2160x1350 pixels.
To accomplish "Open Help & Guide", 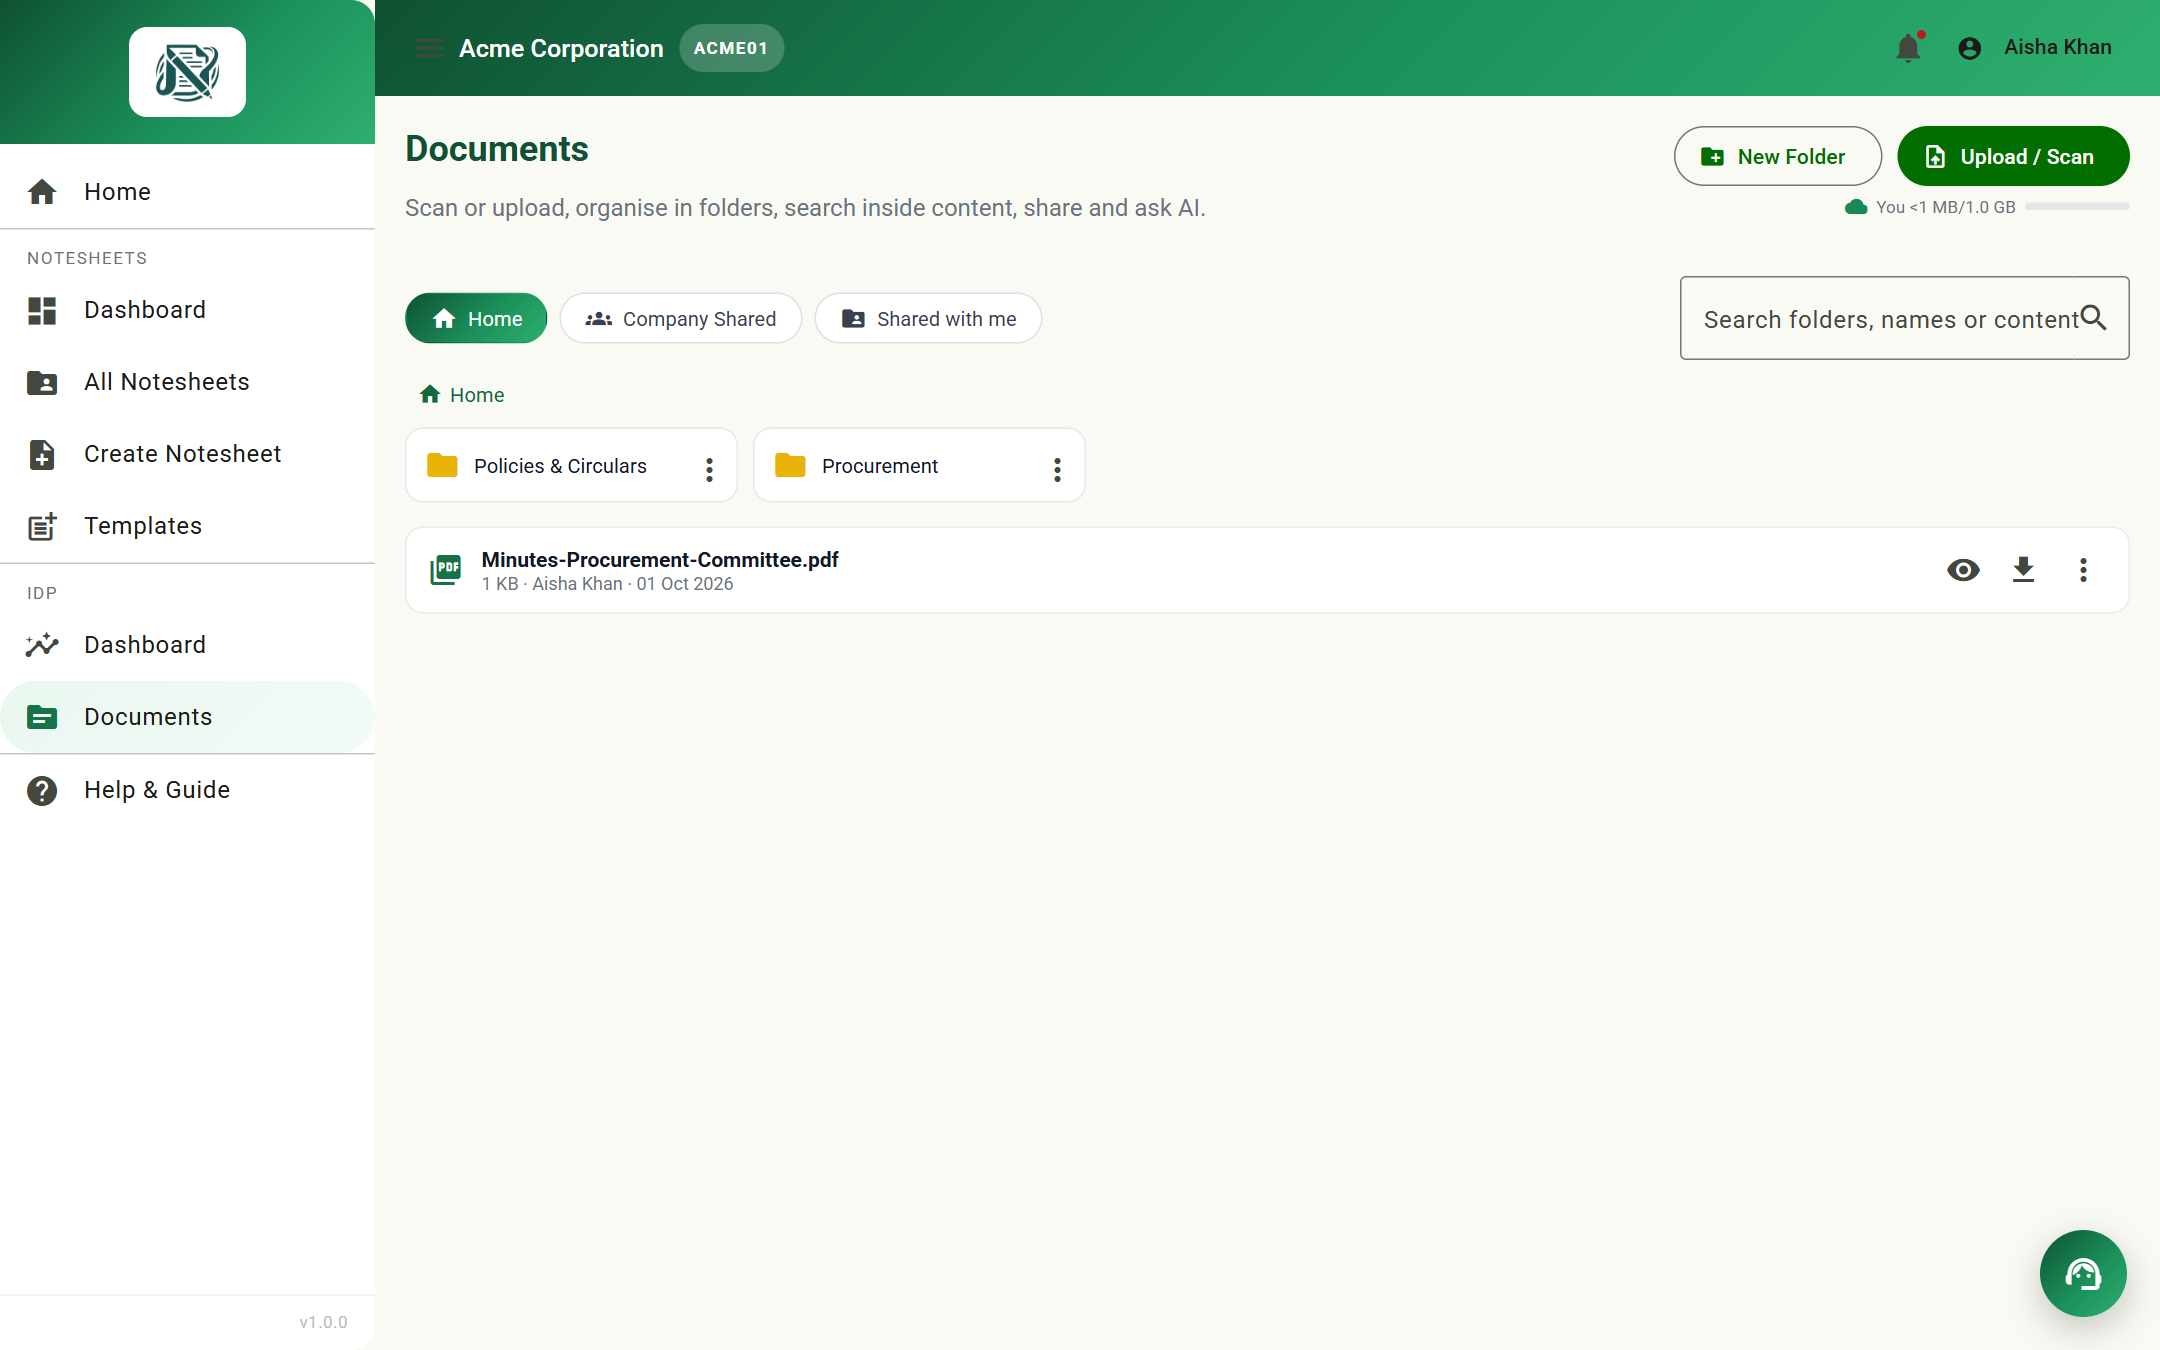I will [187, 790].
